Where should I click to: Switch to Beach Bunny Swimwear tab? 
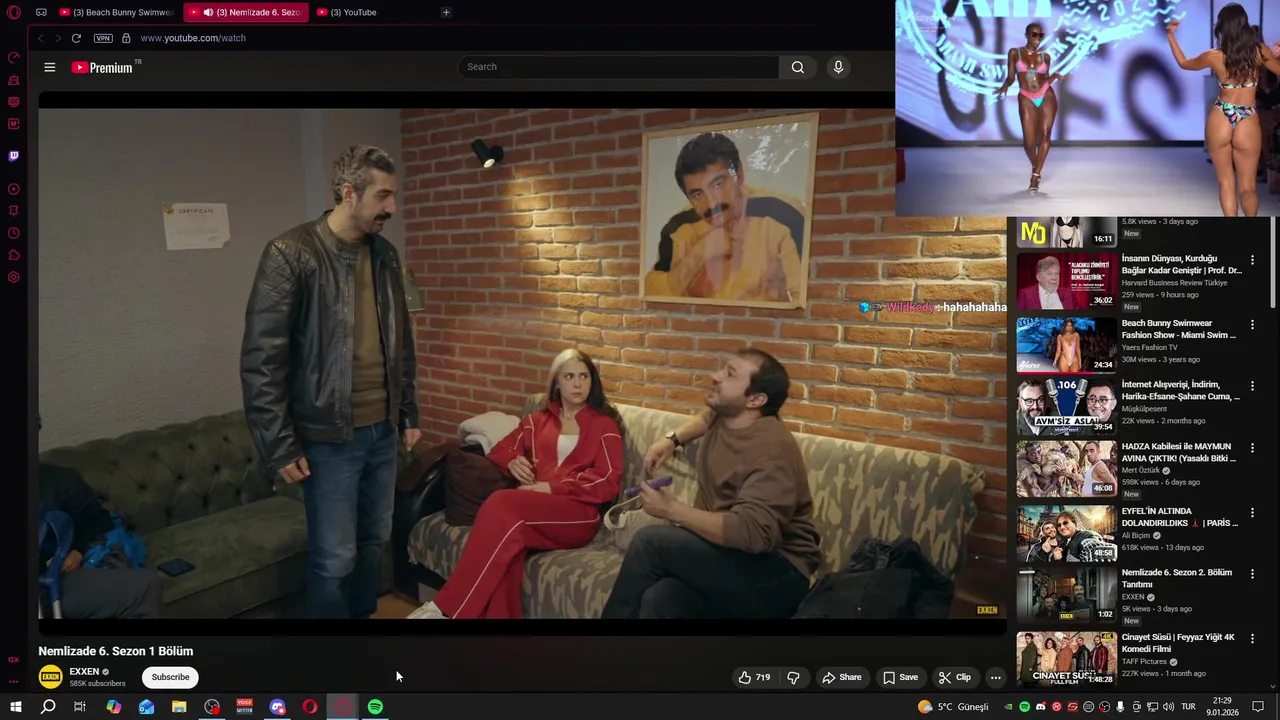click(x=117, y=12)
